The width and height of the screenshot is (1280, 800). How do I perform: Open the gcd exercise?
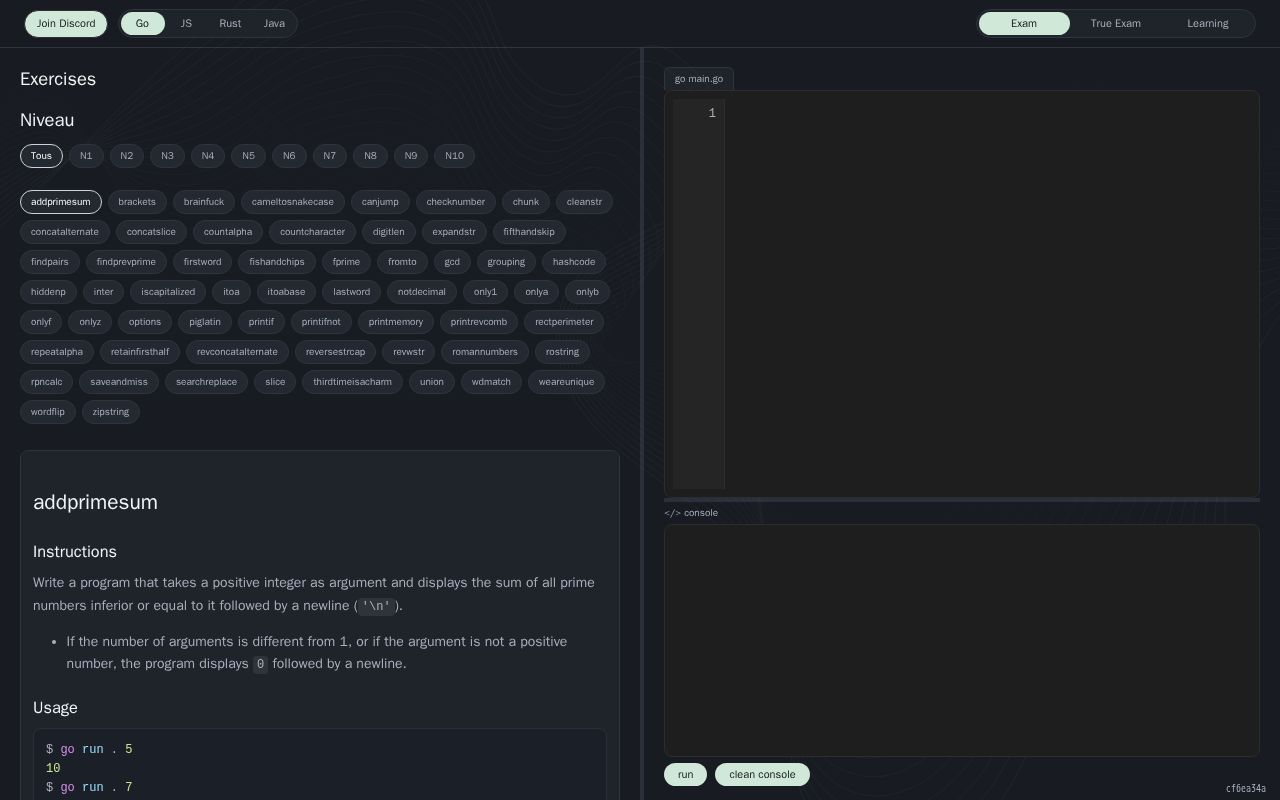point(452,262)
